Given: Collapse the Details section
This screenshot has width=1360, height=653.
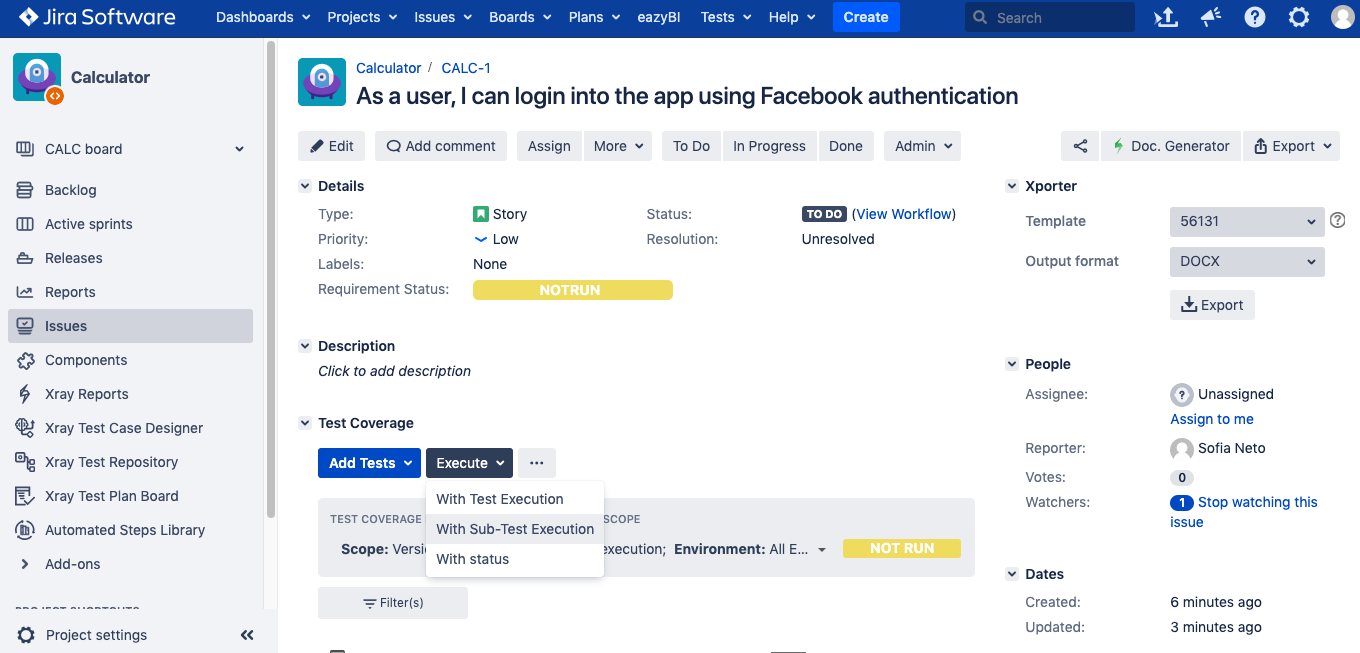Looking at the screenshot, I should (305, 186).
